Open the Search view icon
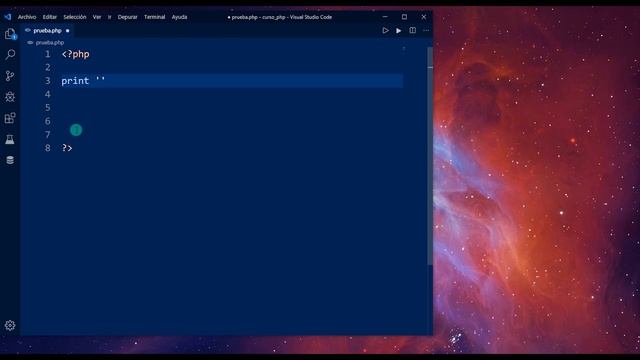The height and width of the screenshot is (360, 640). coord(10,54)
